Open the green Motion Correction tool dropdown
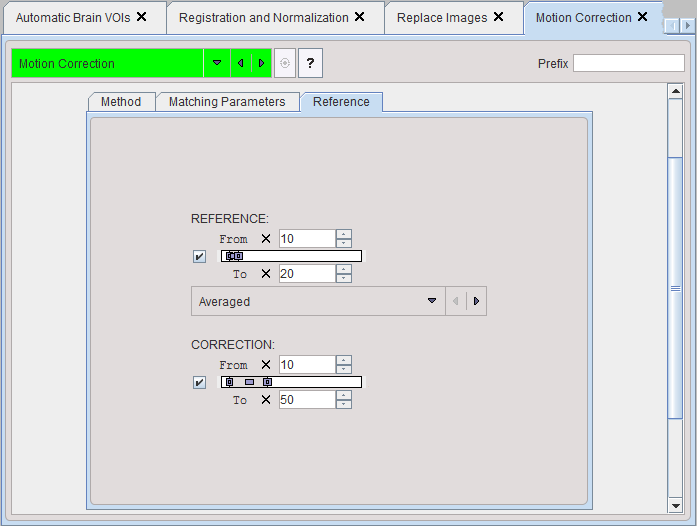The image size is (697, 526). pos(217,63)
